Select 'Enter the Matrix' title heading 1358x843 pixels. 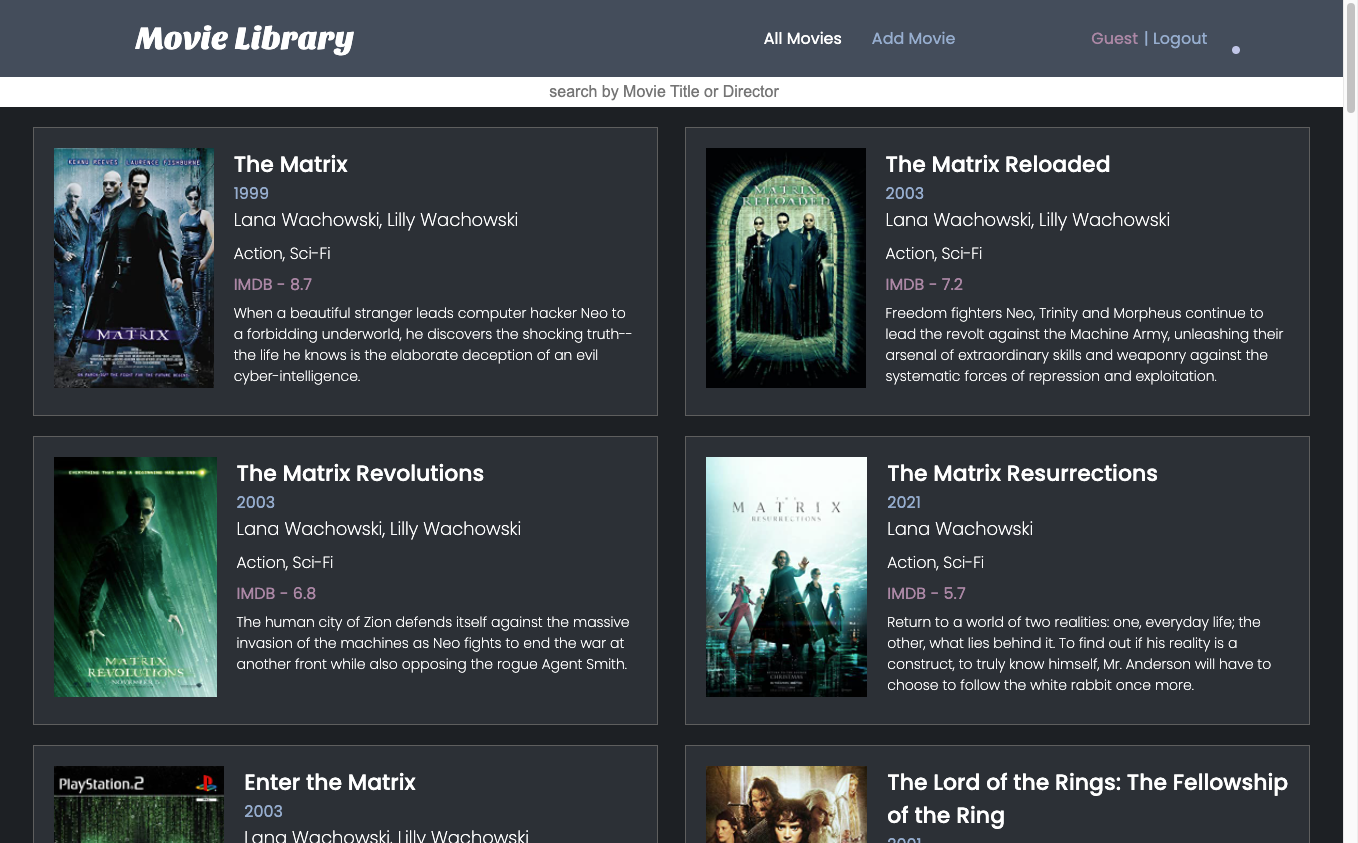[x=330, y=782]
